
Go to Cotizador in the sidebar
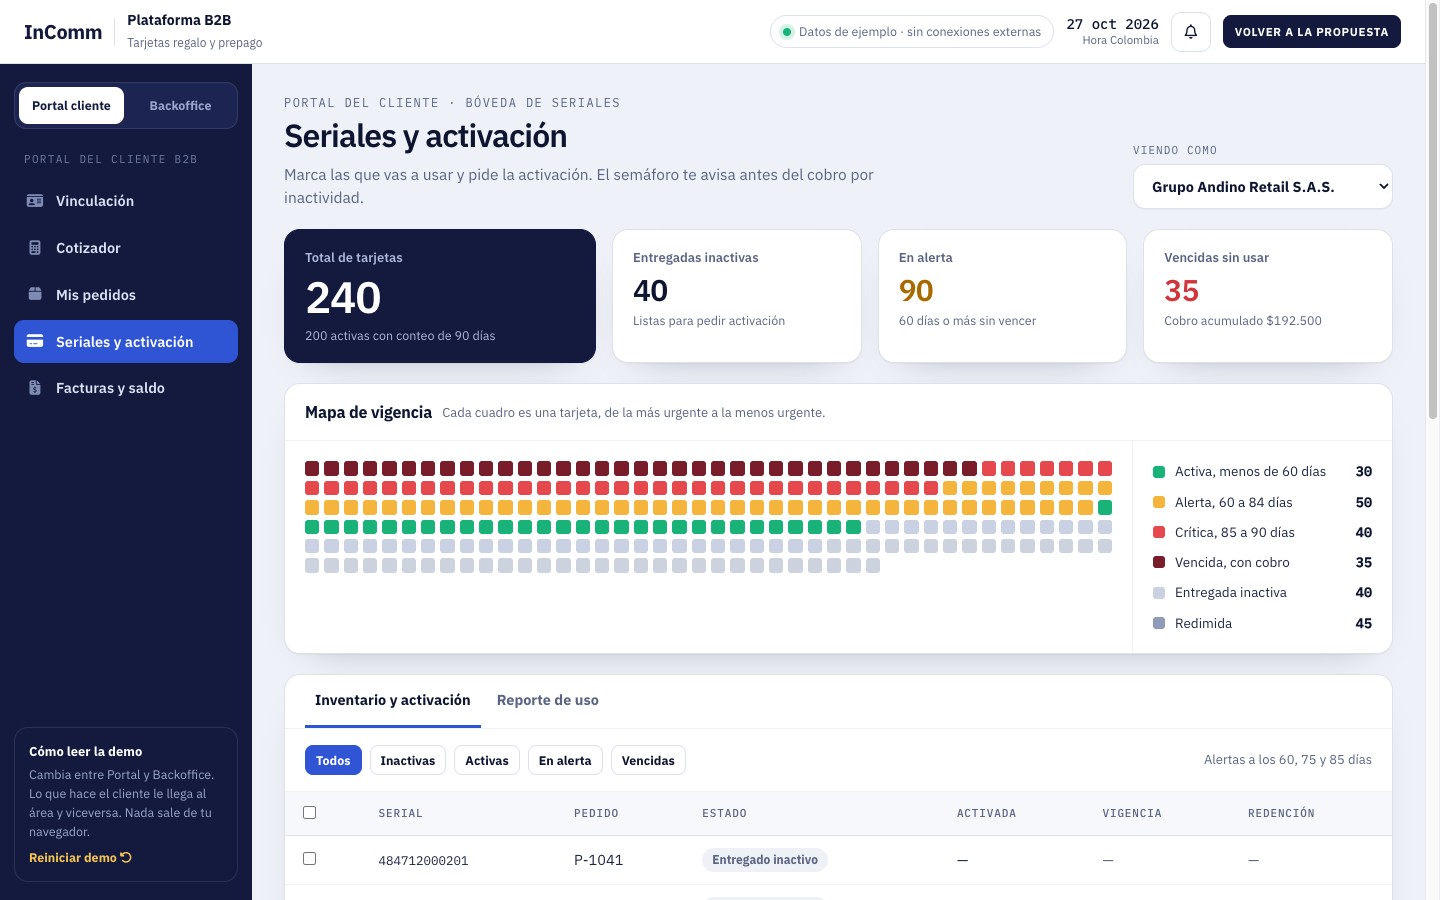point(126,248)
